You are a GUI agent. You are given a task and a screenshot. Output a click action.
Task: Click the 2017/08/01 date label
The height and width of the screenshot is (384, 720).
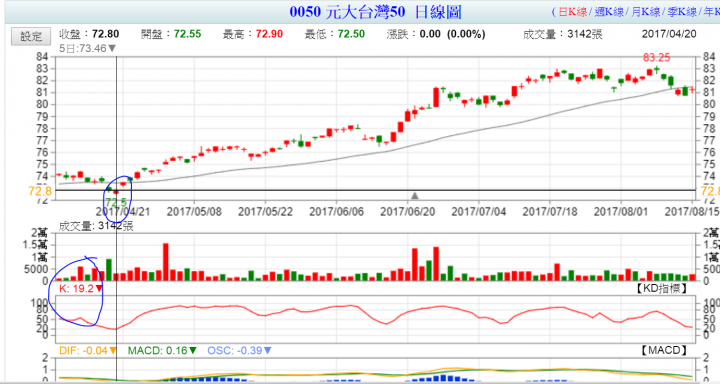click(621, 212)
